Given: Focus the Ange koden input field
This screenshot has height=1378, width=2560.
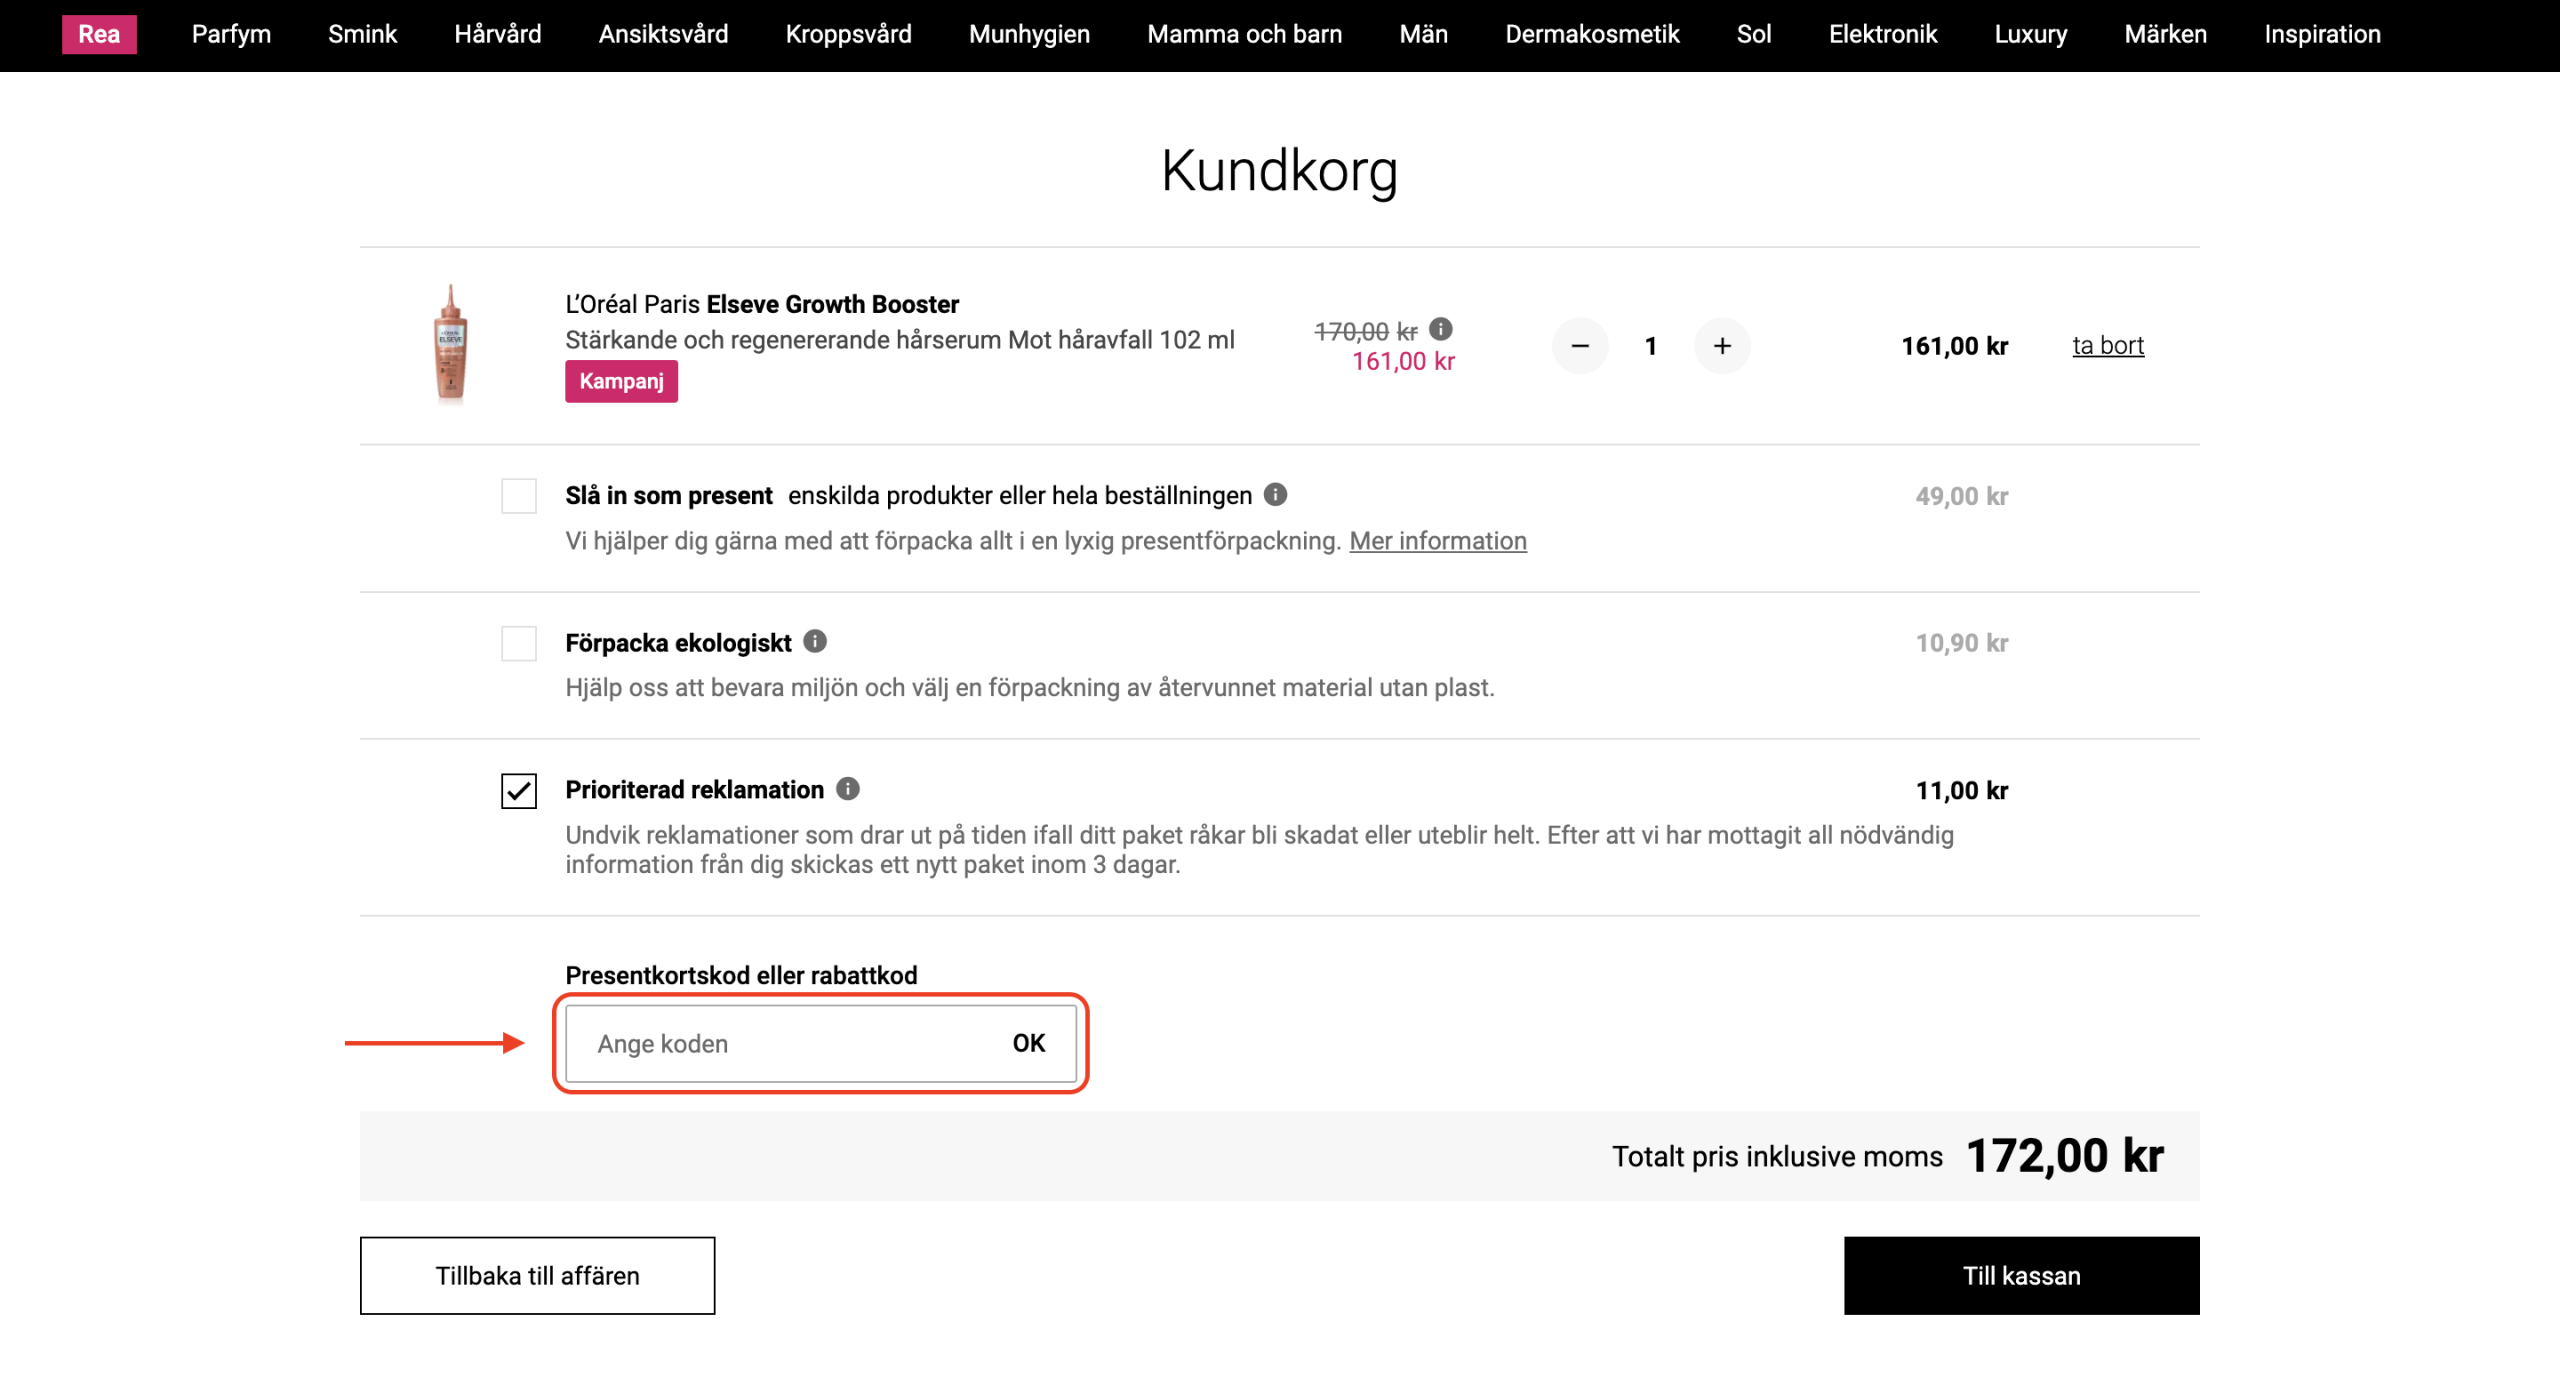Looking at the screenshot, I should 780,1043.
